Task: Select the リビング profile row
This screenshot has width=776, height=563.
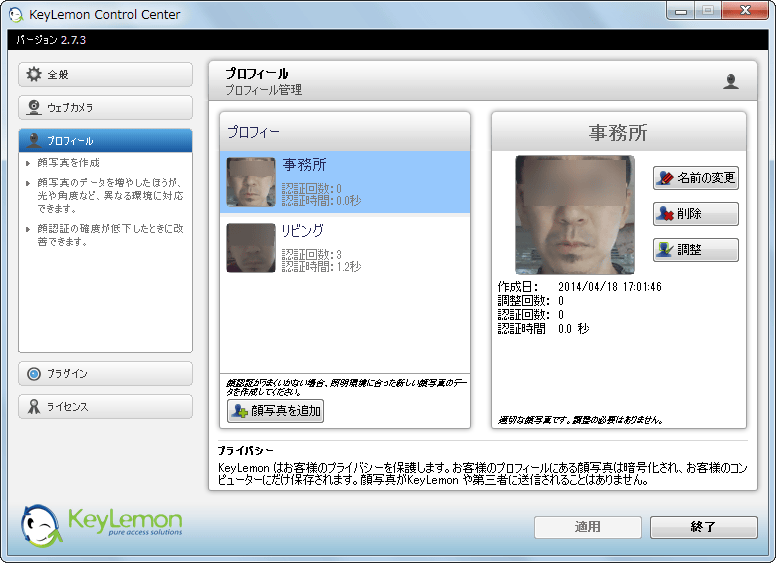Action: (x=345, y=248)
